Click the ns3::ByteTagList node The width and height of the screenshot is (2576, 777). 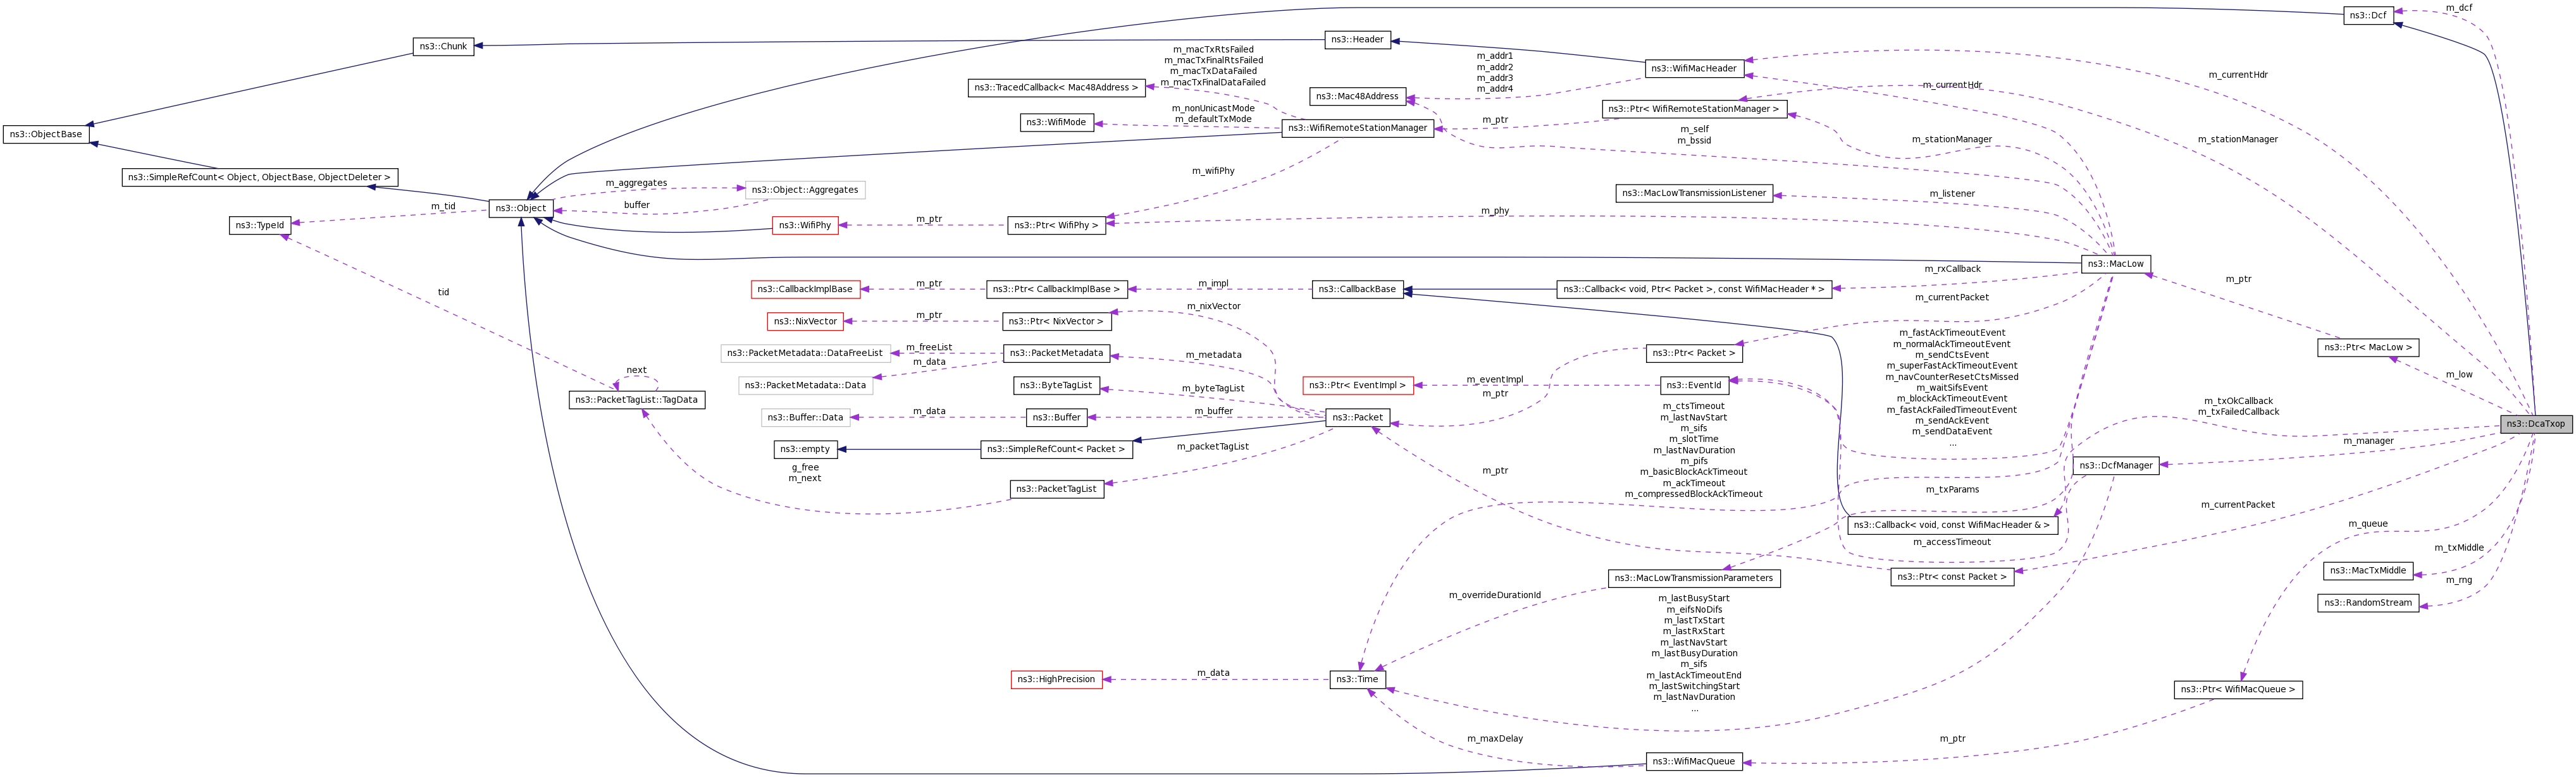(1056, 385)
